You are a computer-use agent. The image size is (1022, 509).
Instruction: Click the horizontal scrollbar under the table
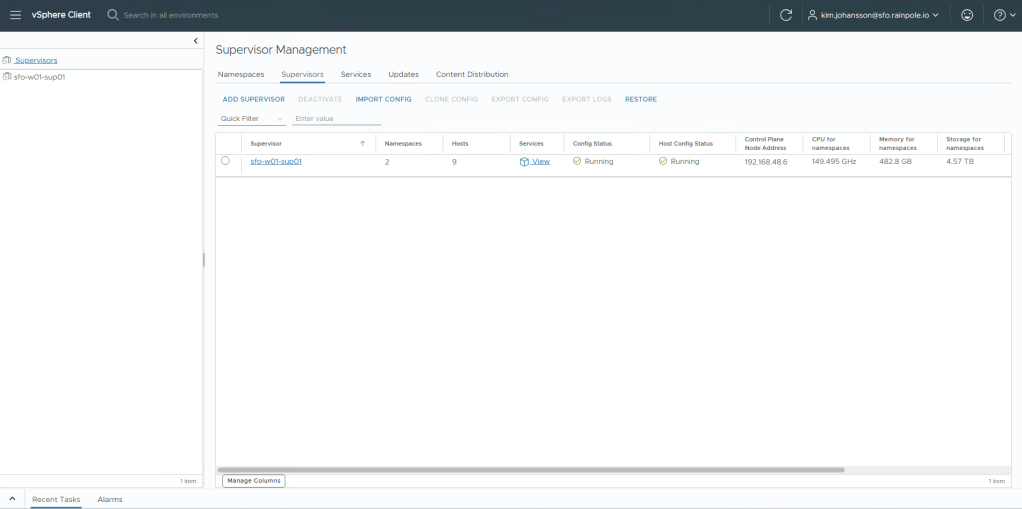click(530, 469)
